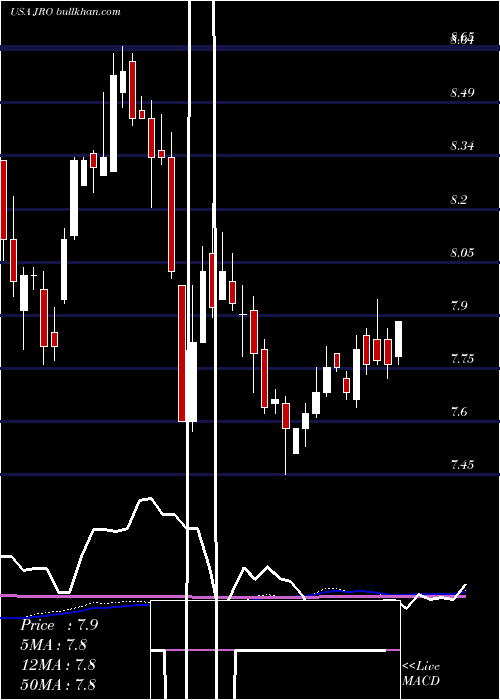This screenshot has width=500, height=700.
Task: Click the '12MA : 7.8' readout
Action: click(58, 664)
